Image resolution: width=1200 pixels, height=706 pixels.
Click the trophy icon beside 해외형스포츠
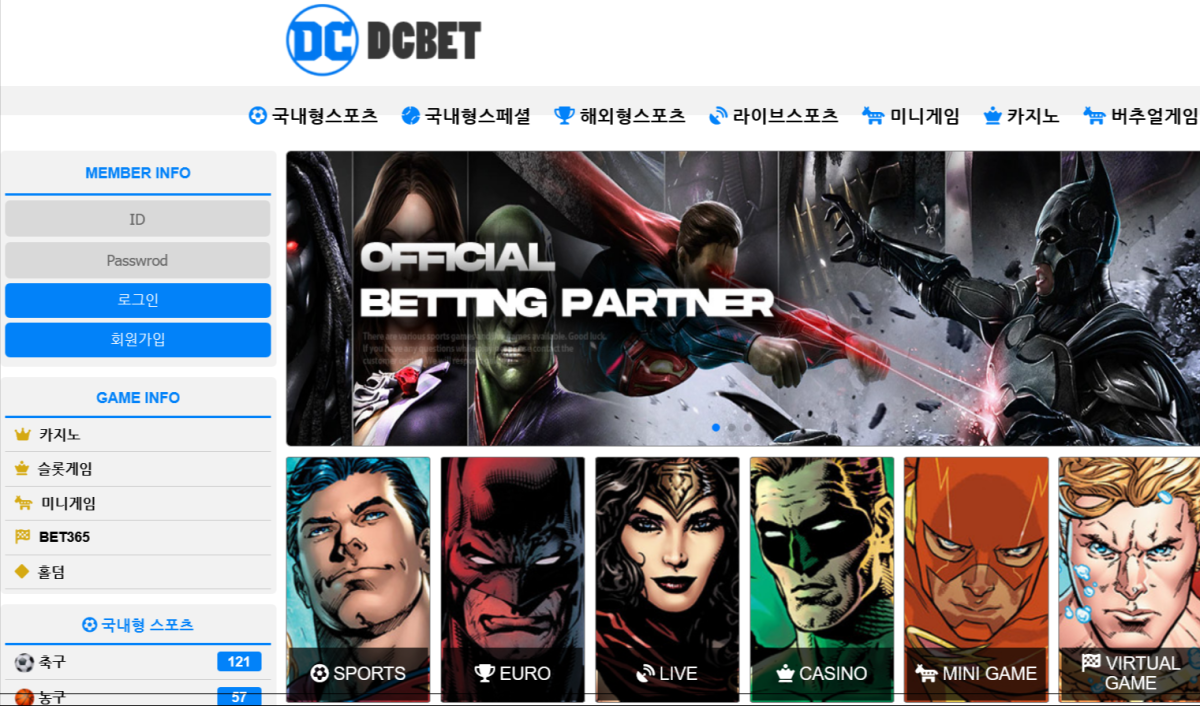(564, 116)
